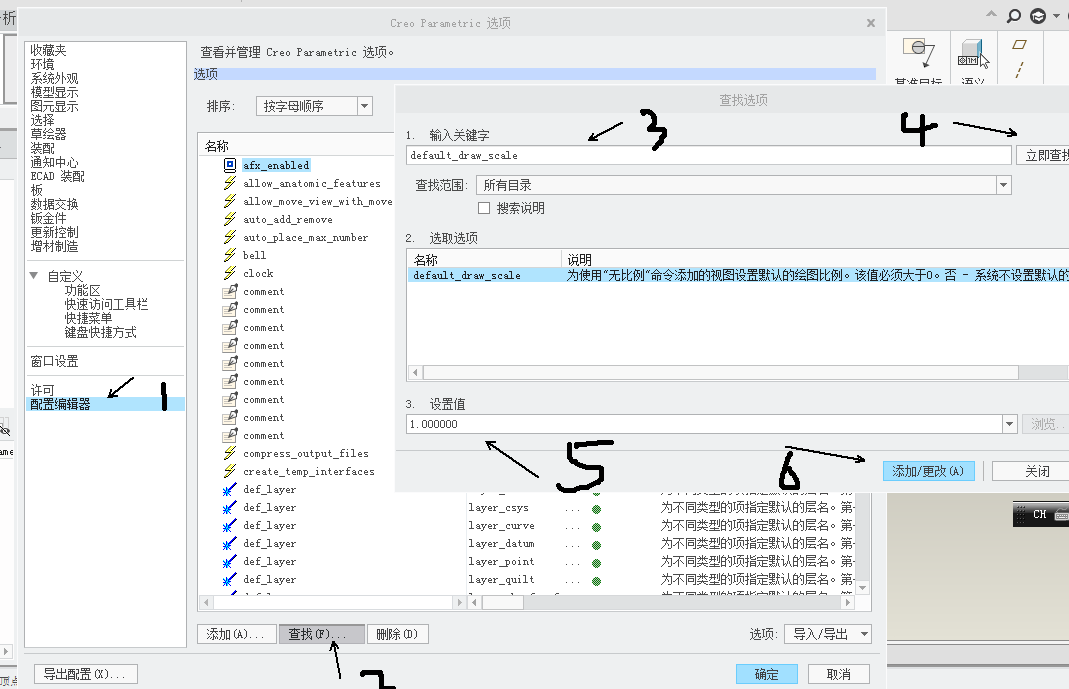The image size is (1069, 689).
Task: Click the 添加(A)... button
Action: pos(237,634)
